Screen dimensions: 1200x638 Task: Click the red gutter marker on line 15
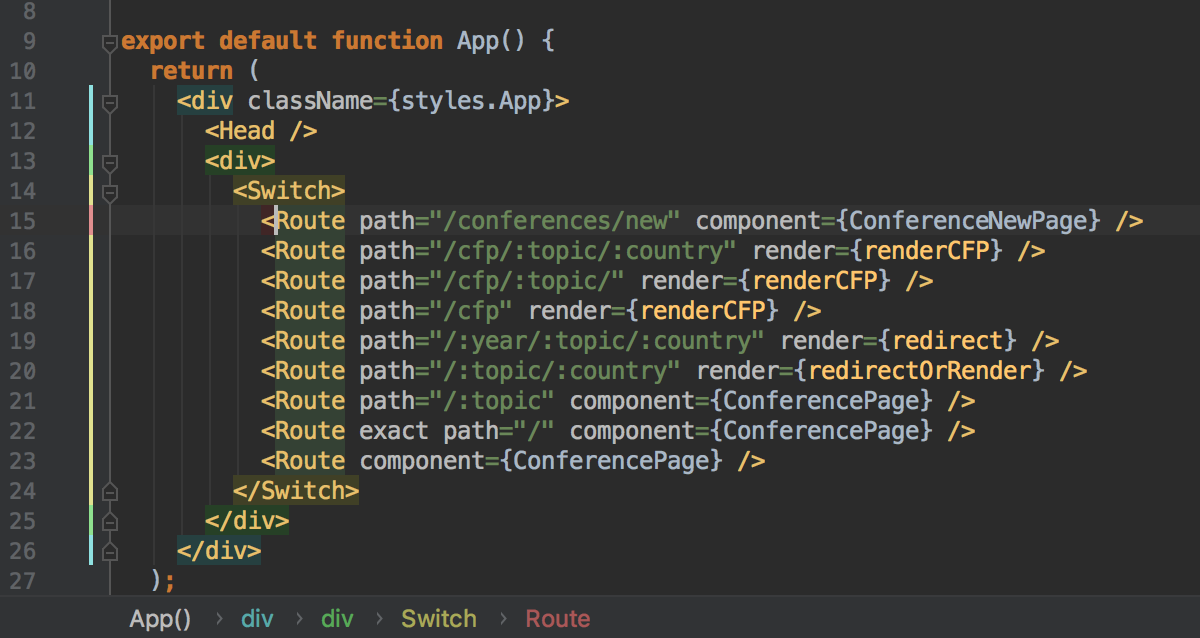pyautogui.click(x=91, y=220)
